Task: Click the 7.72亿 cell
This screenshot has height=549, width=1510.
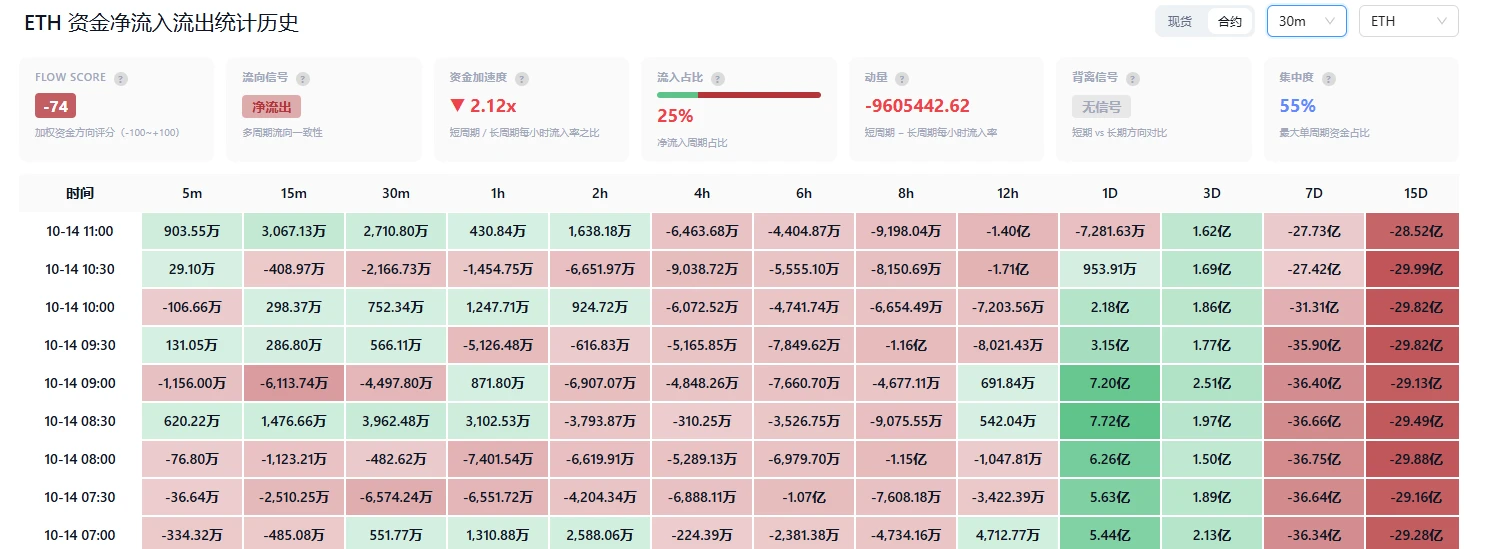Action: (1110, 421)
